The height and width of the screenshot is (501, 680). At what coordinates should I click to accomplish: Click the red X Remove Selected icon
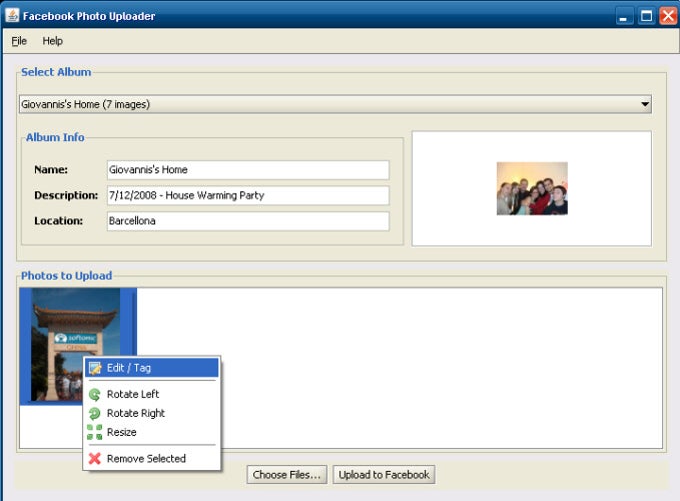pyautogui.click(x=95, y=458)
